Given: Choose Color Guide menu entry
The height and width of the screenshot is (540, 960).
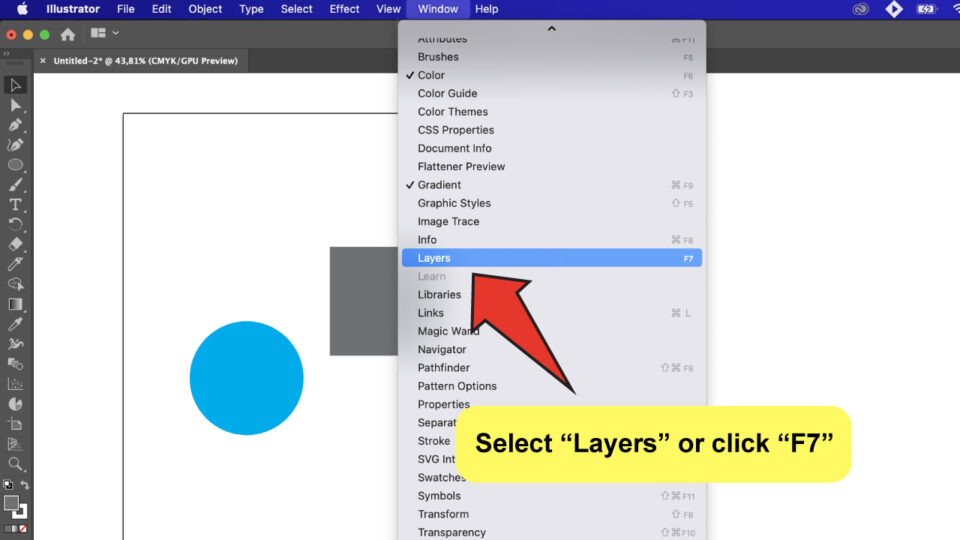Looking at the screenshot, I should (552, 94).
